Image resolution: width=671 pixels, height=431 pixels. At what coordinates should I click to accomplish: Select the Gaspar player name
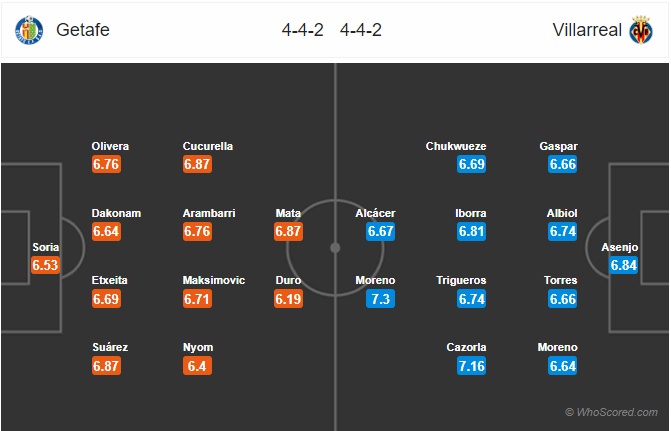[558, 146]
